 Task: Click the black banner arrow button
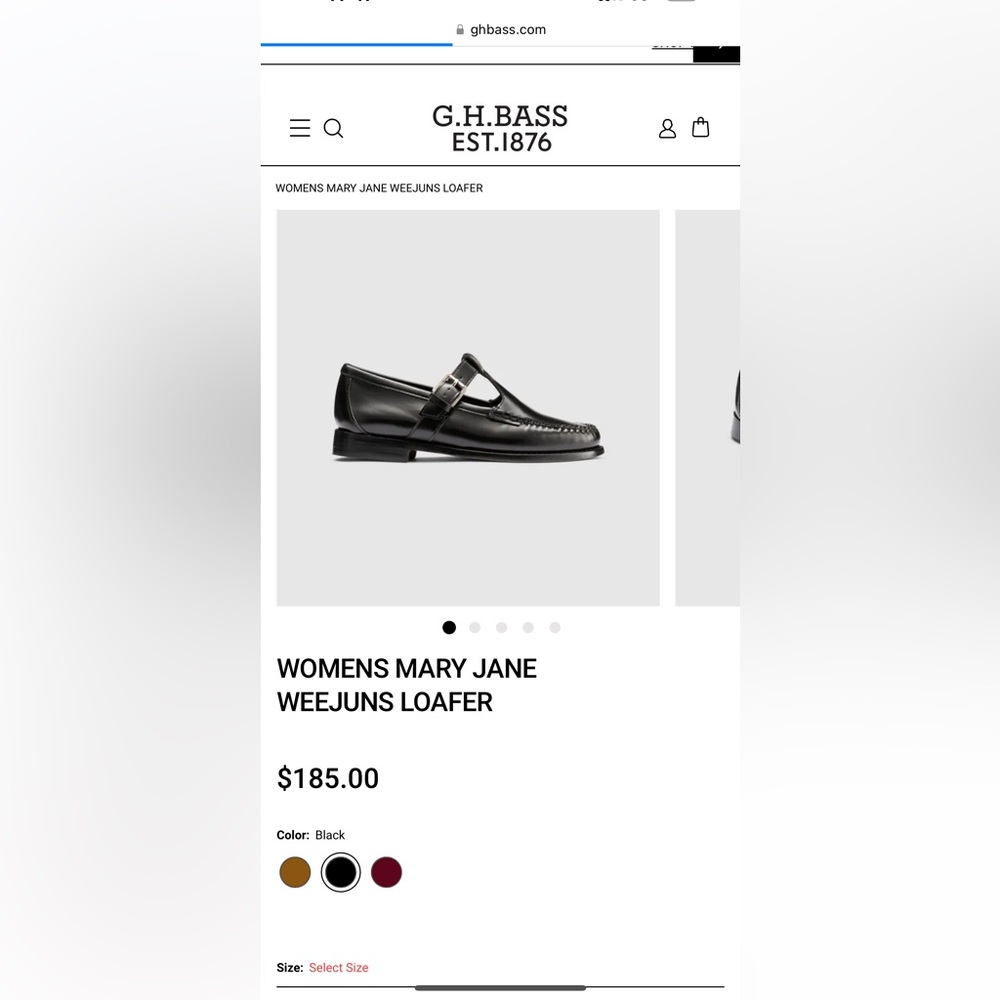(717, 54)
